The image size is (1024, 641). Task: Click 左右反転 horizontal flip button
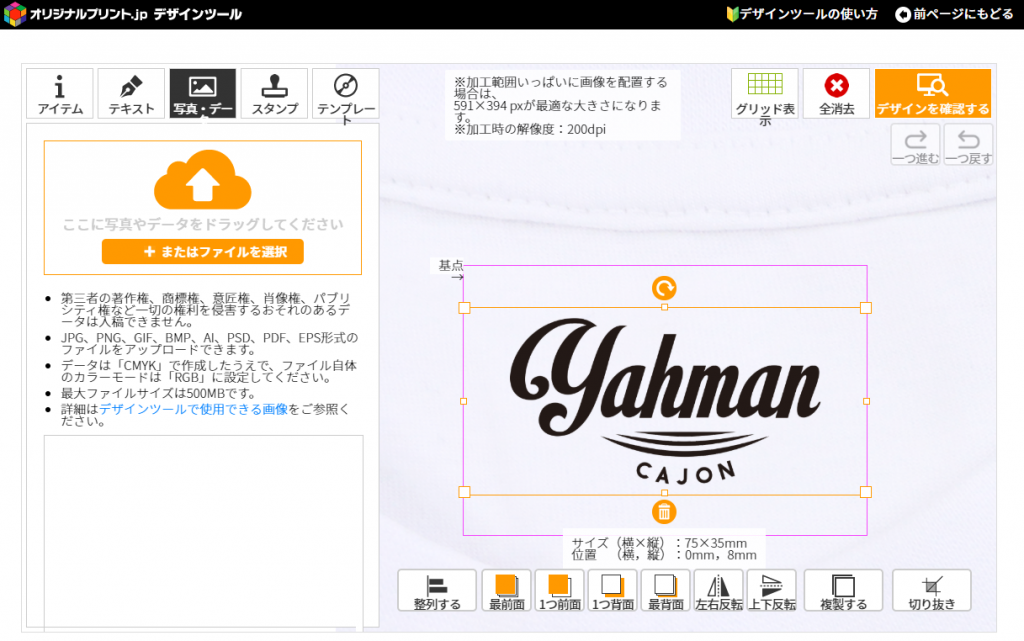[718, 591]
